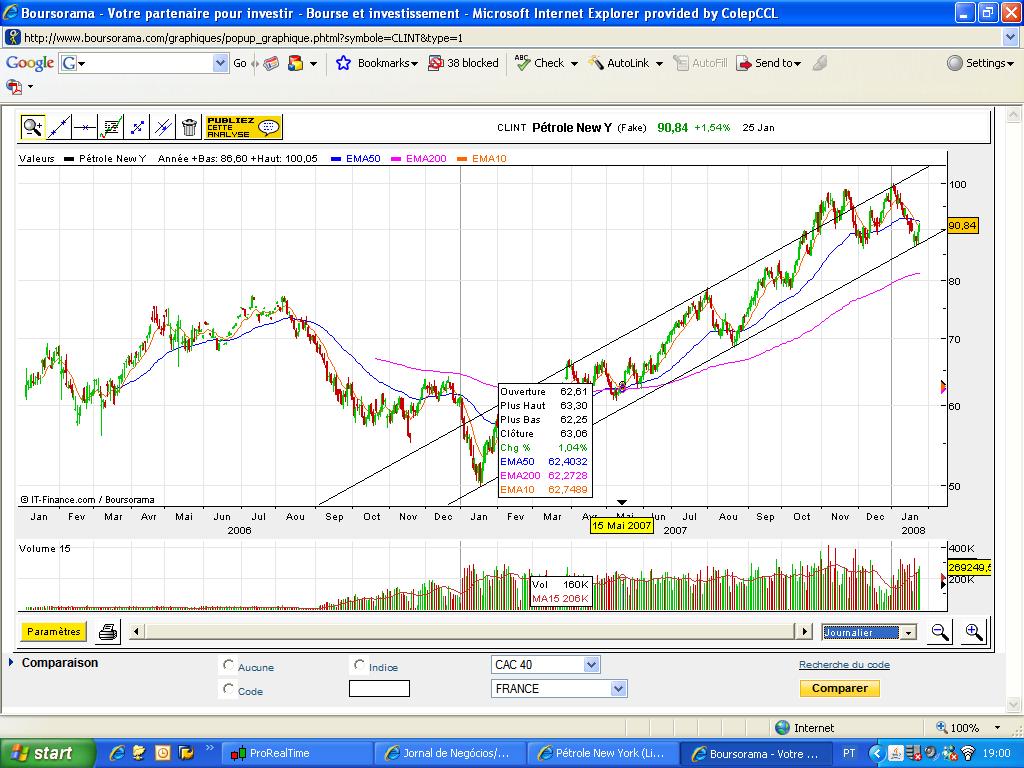Click the Windows start button
1024x768 pixels.
tap(46, 754)
